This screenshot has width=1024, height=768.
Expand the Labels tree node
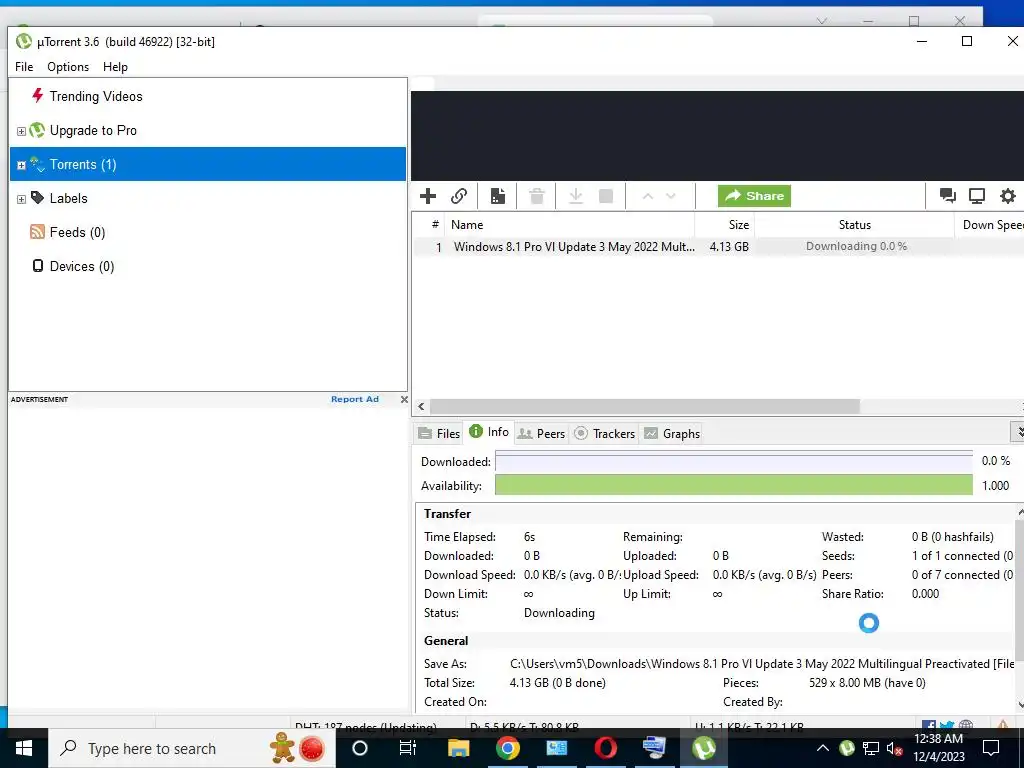coord(21,199)
